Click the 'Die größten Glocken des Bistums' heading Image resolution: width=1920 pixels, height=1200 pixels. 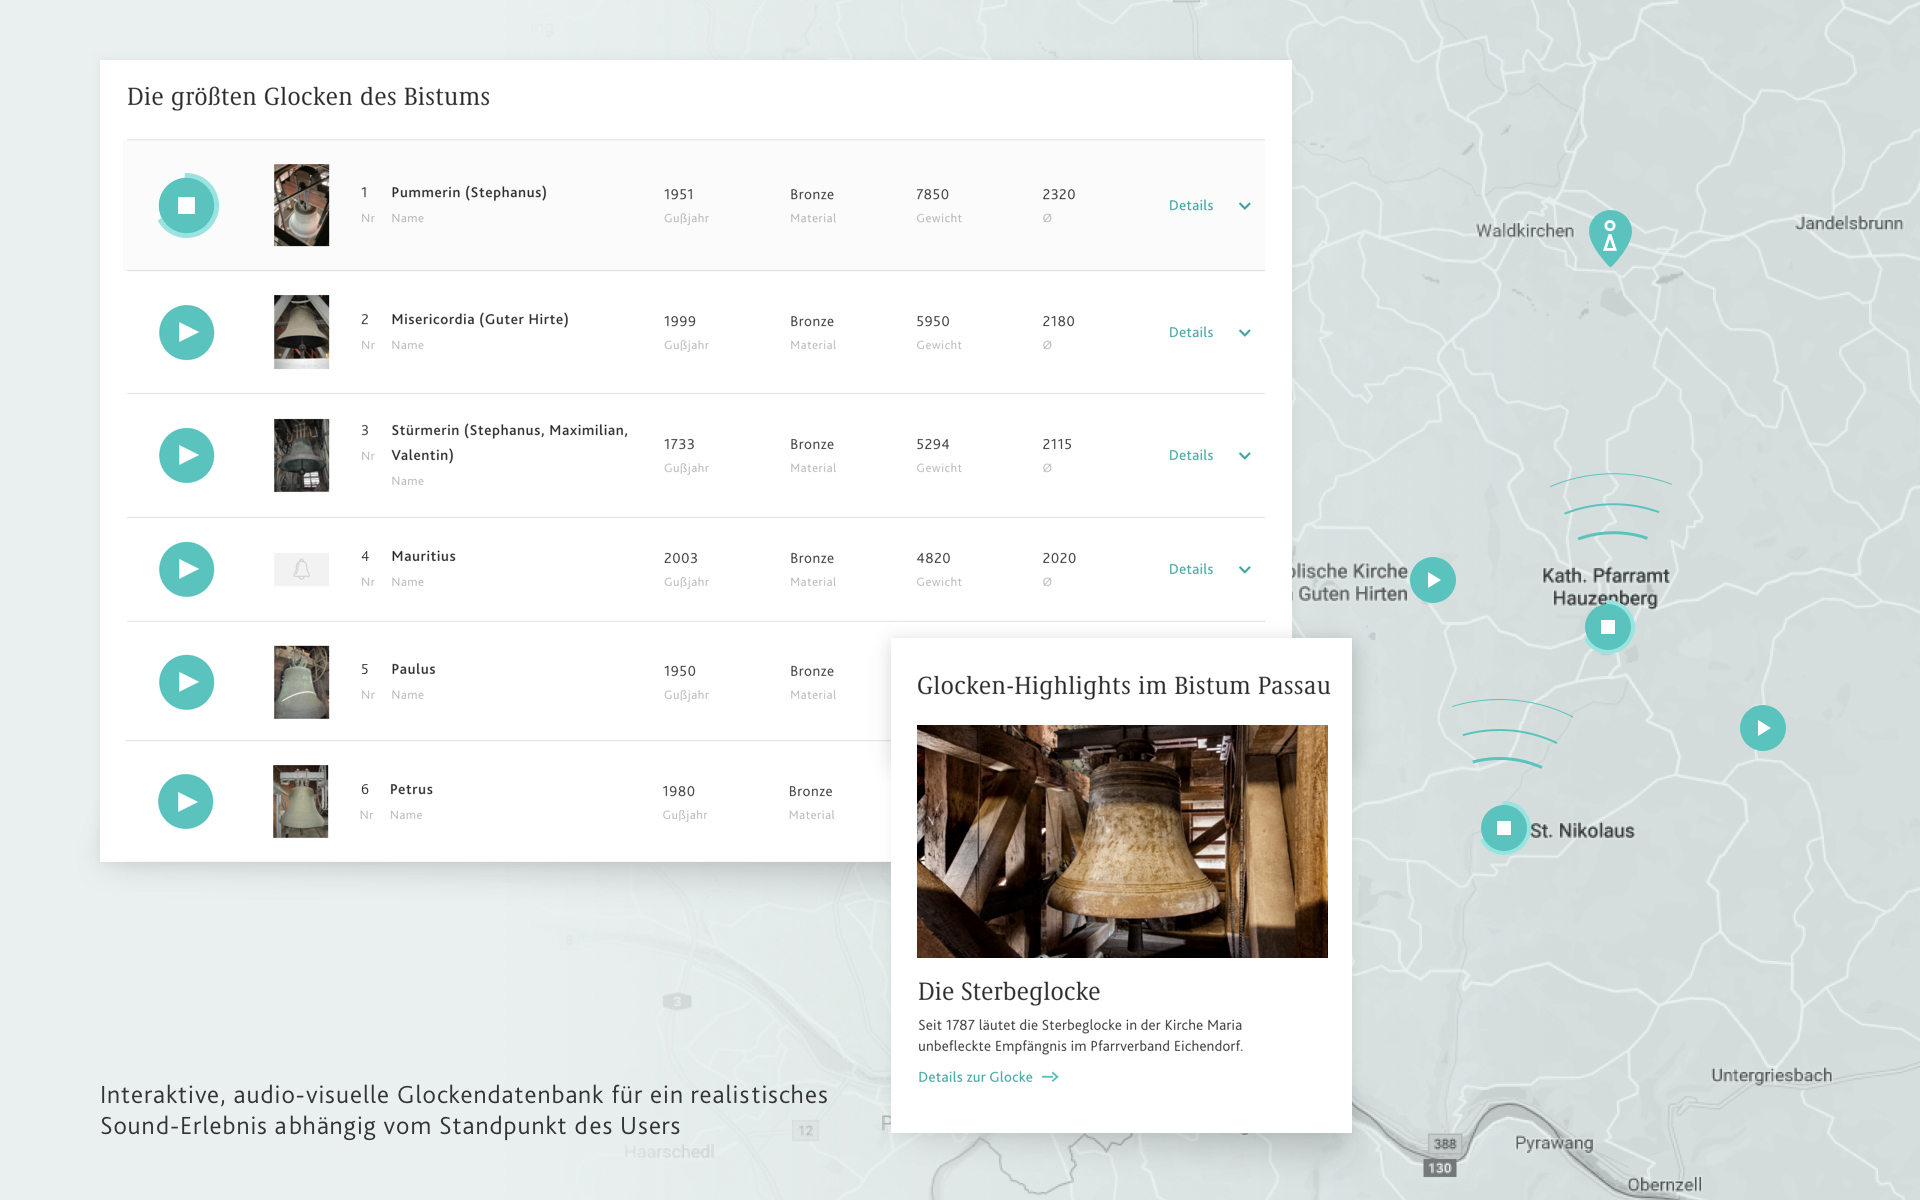click(x=308, y=97)
